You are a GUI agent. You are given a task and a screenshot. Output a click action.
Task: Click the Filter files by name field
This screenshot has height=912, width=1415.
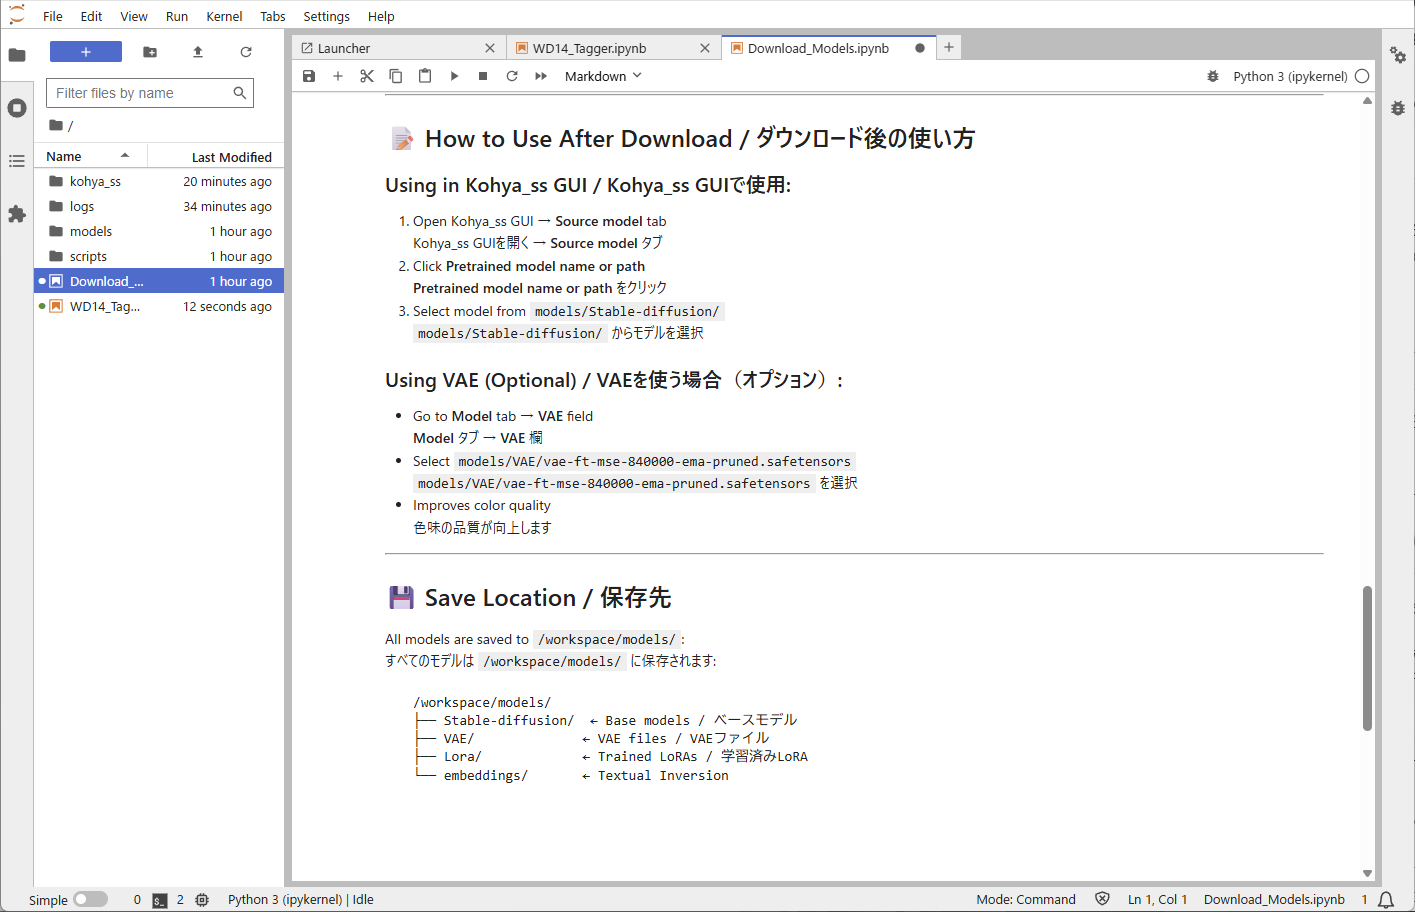140,93
